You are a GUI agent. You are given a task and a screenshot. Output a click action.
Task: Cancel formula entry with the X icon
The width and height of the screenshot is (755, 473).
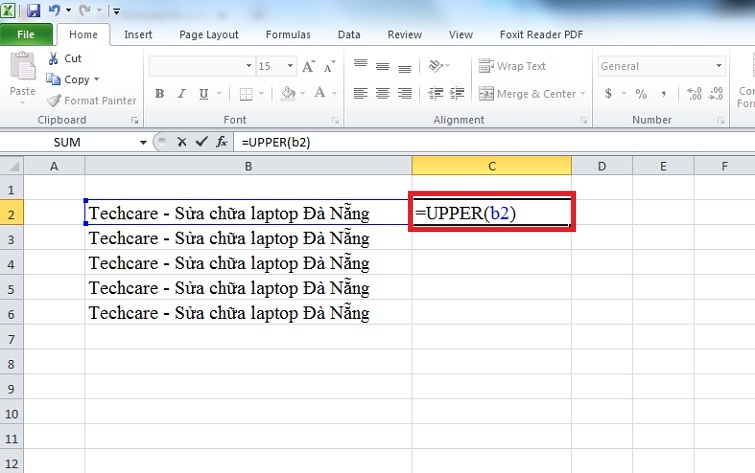pos(181,142)
